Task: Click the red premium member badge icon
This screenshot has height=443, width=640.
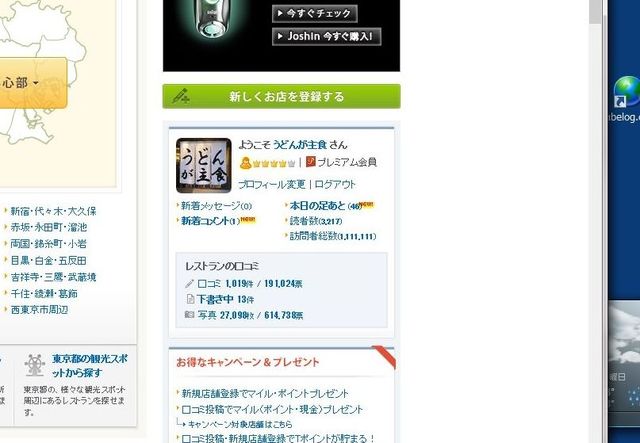Action: click(311, 162)
